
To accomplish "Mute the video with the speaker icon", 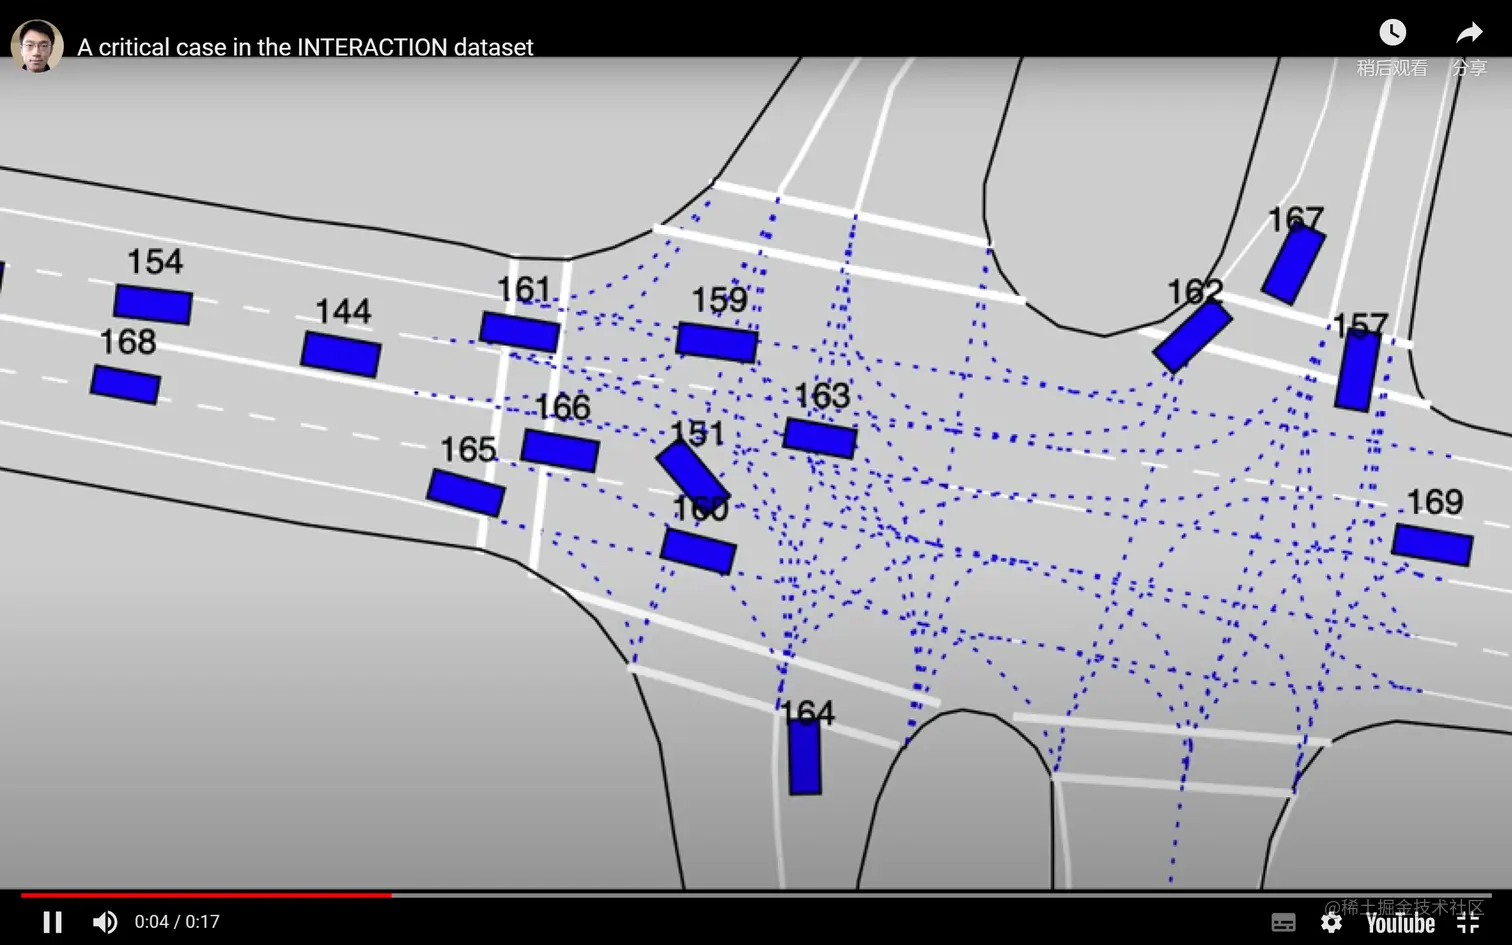I will (x=104, y=921).
